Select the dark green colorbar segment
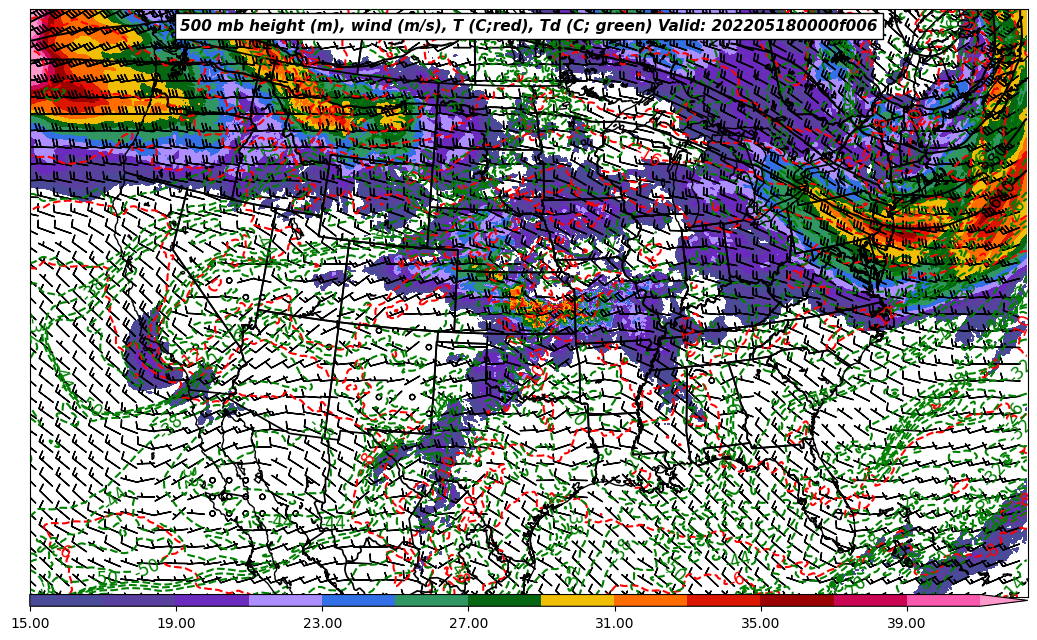This screenshot has height=640, width=1037. 504,601
